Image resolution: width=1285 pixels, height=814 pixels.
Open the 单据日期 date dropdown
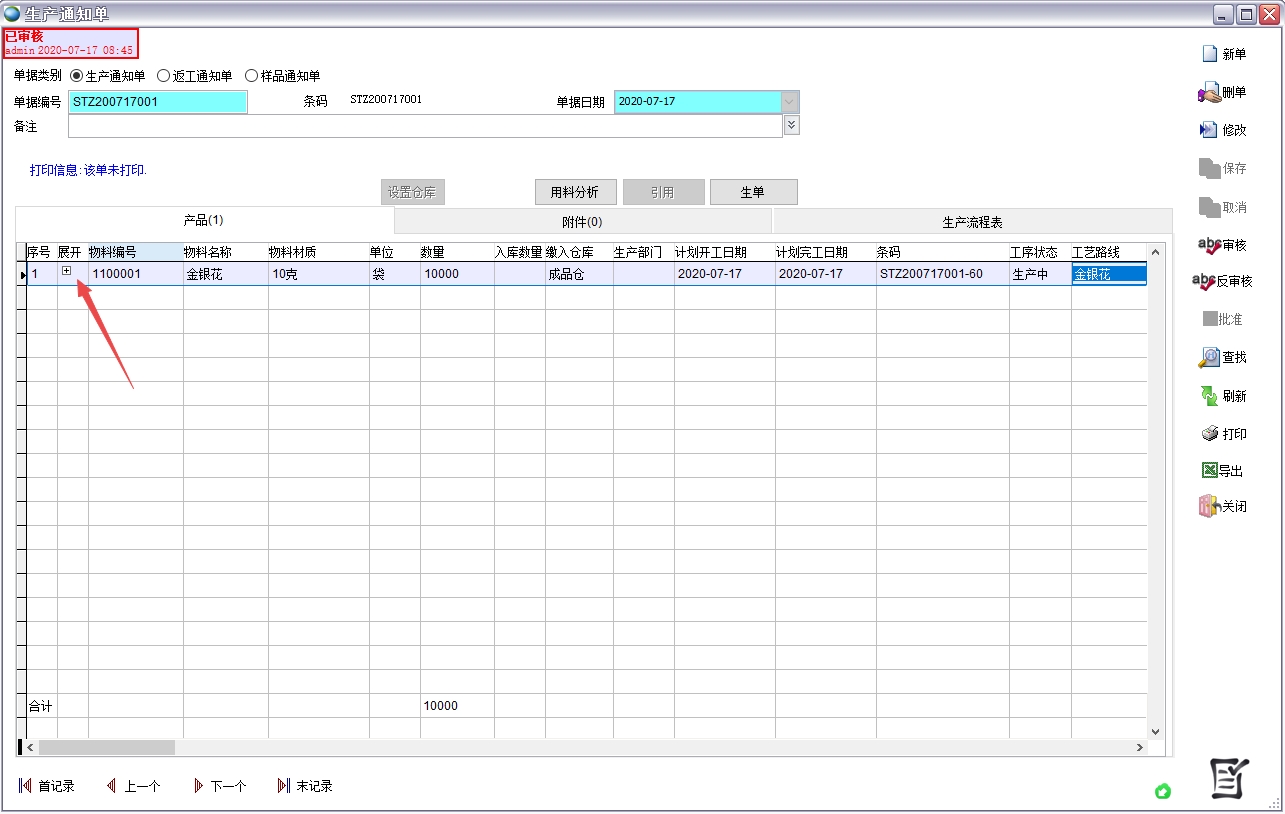pyautogui.click(x=790, y=102)
